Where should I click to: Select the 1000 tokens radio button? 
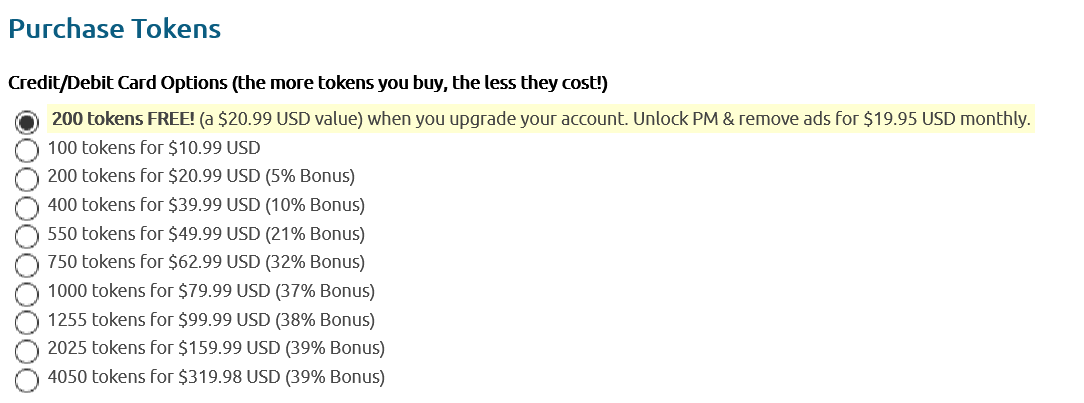(28, 294)
